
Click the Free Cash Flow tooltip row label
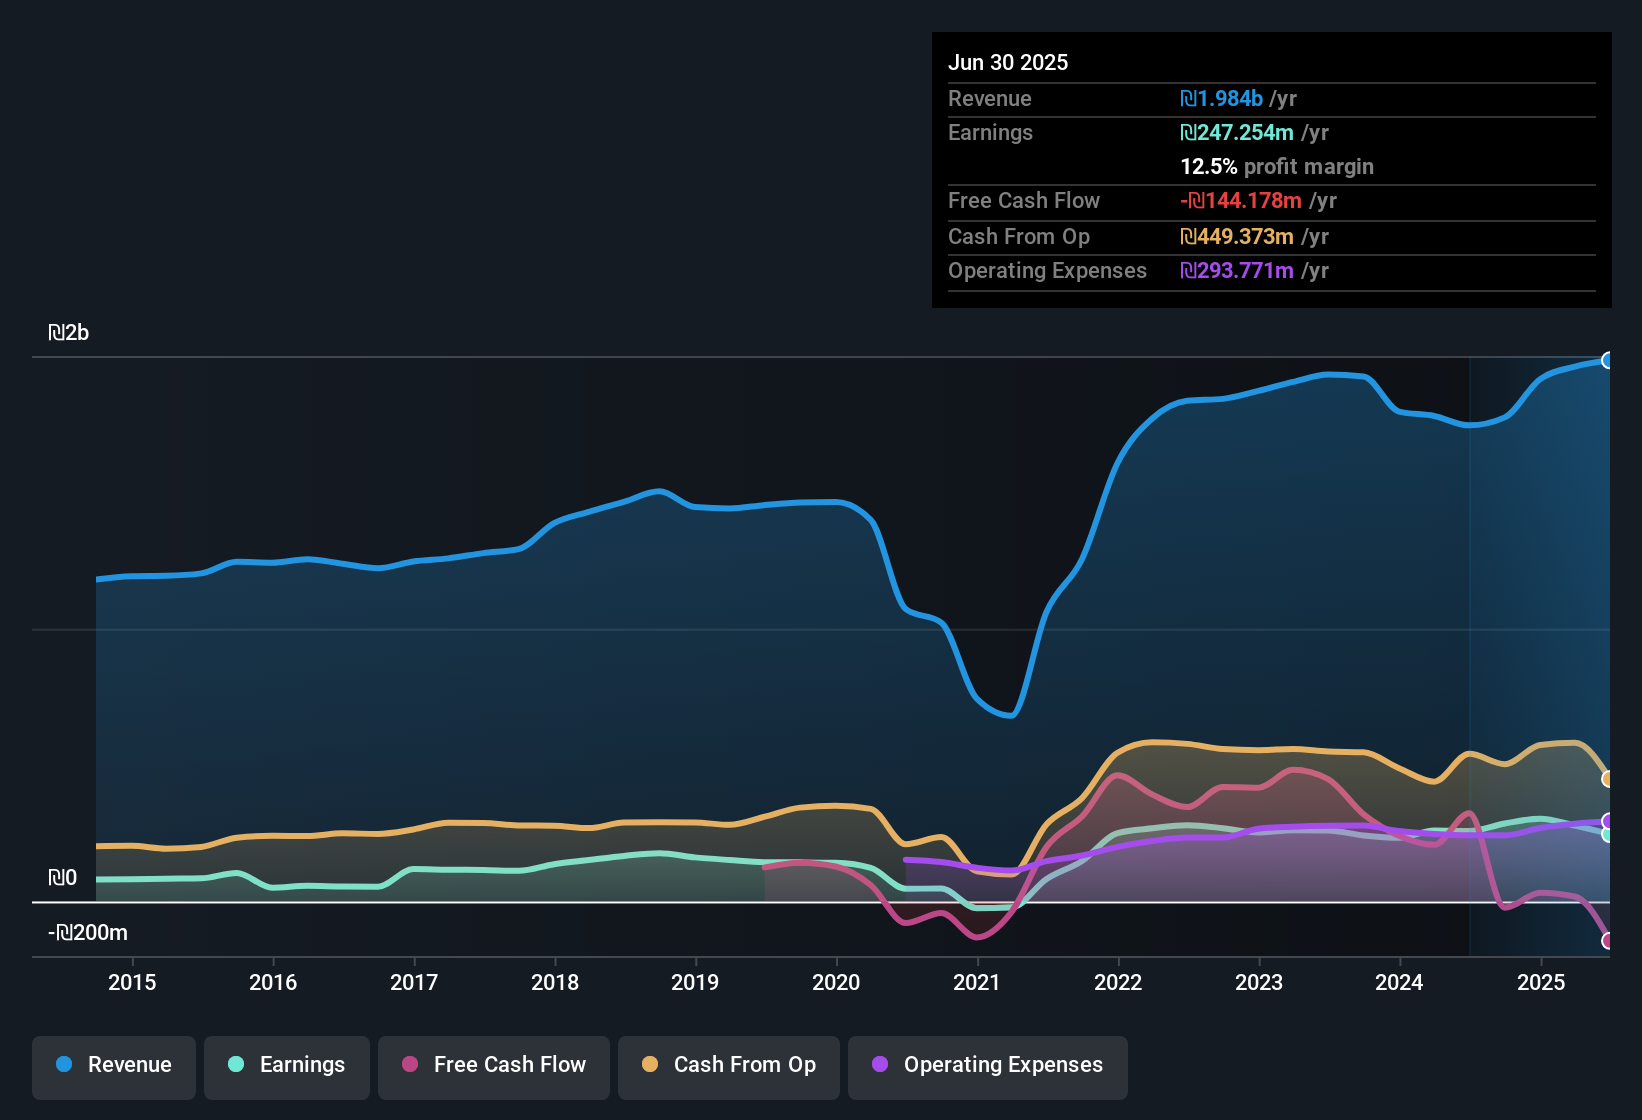coord(1024,200)
